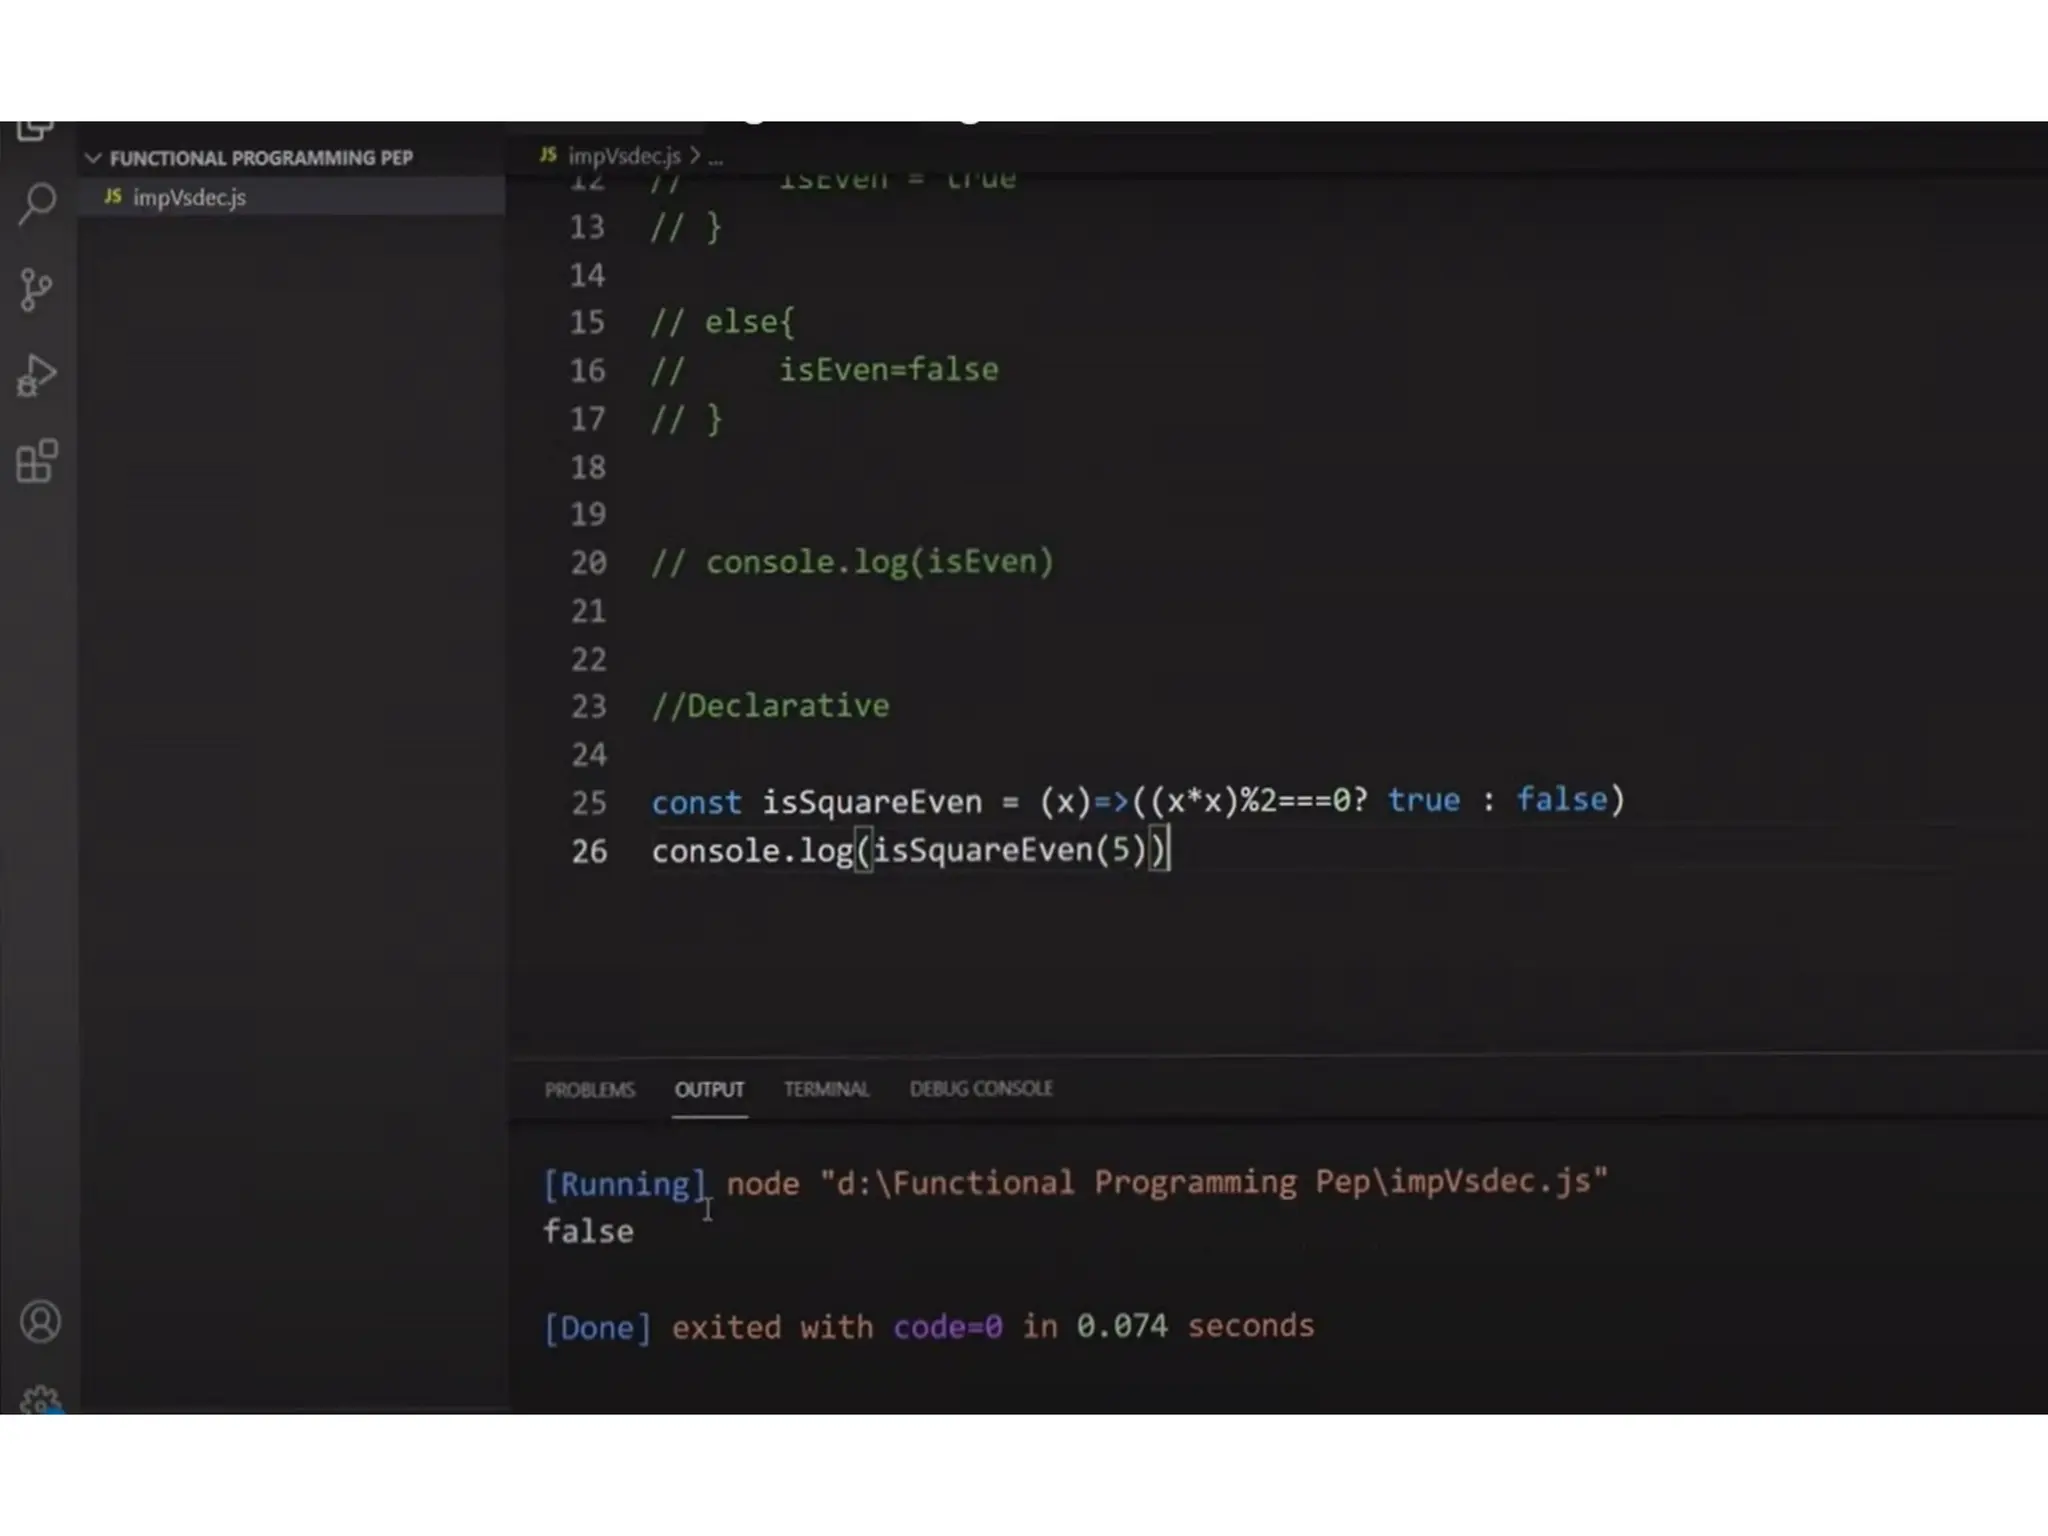This screenshot has height=1536, width=2048.
Task: Switch to the DEBUG CONSOLE tab
Action: [981, 1088]
